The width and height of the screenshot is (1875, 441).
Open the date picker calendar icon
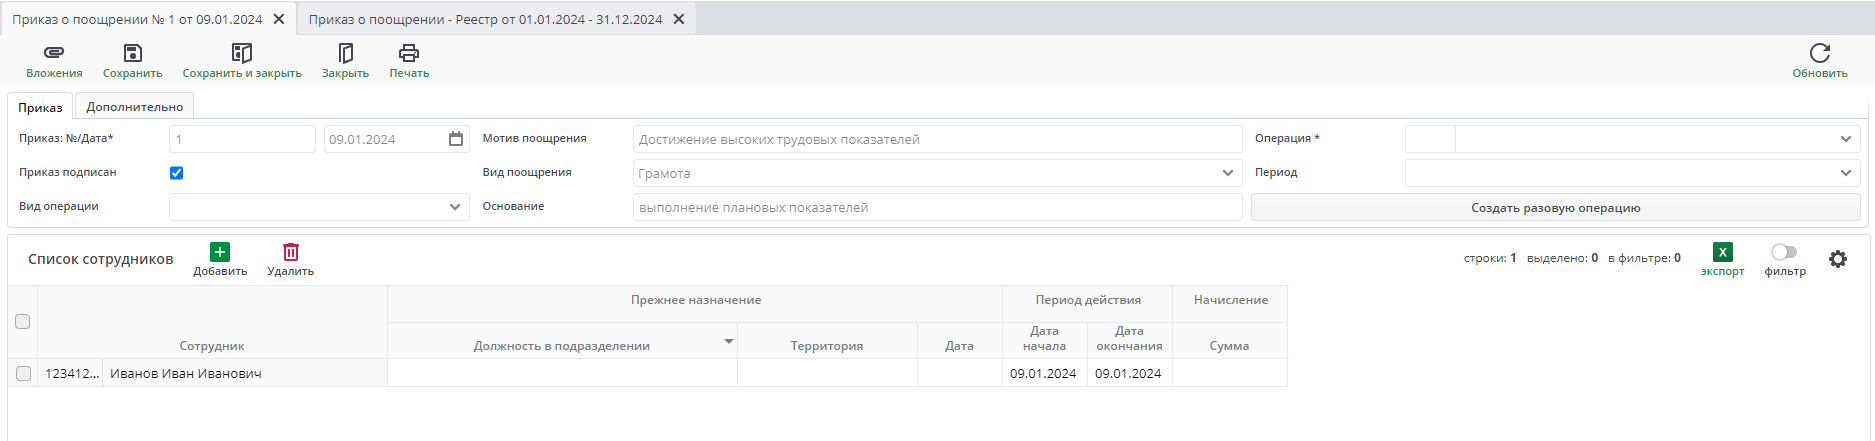[456, 139]
